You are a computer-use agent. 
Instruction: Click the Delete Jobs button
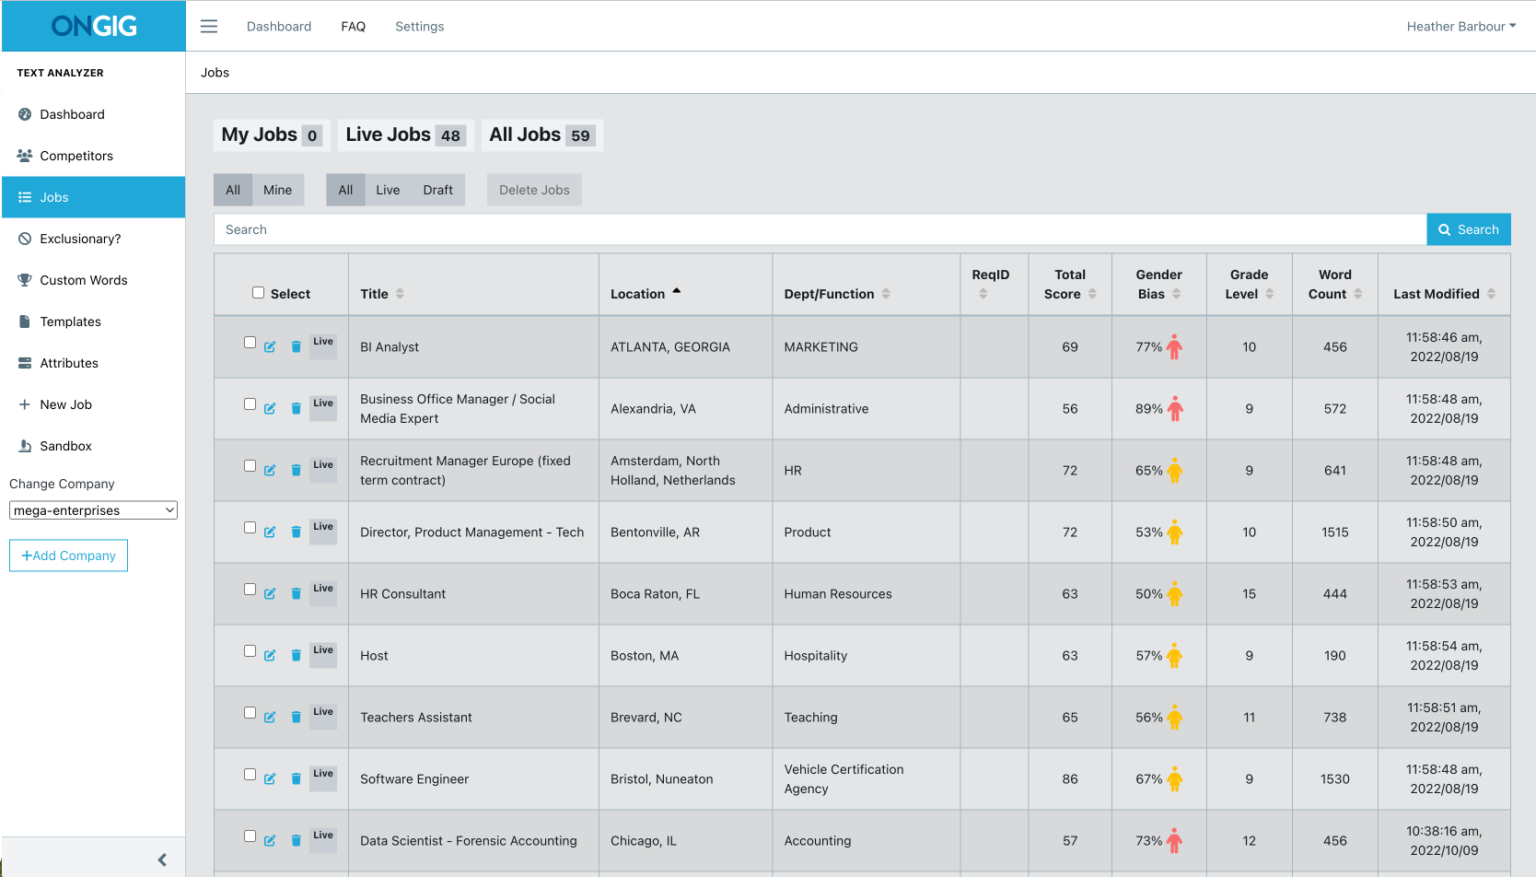[x=534, y=189]
